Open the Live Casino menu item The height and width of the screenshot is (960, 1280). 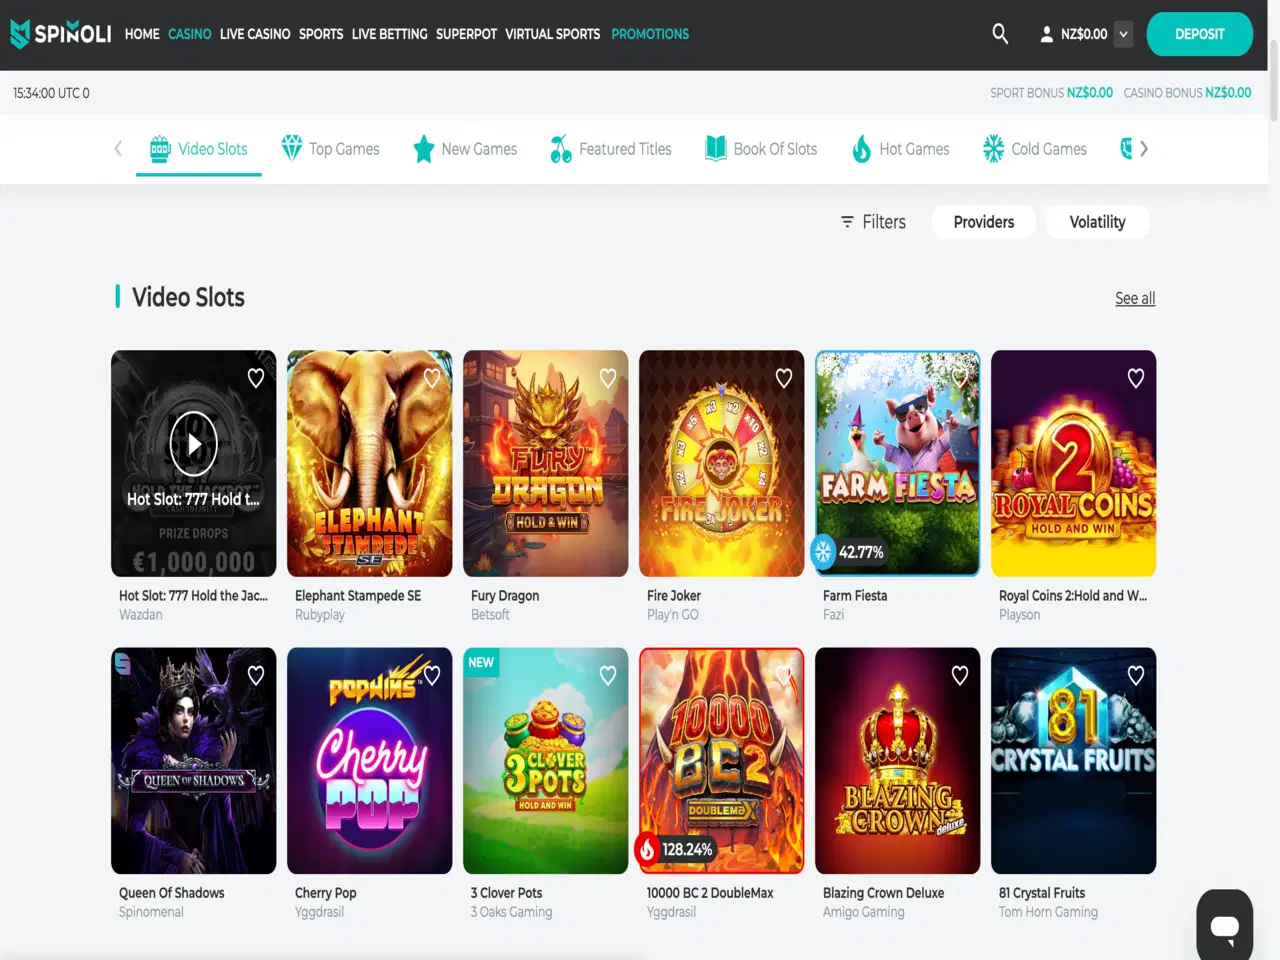click(255, 34)
